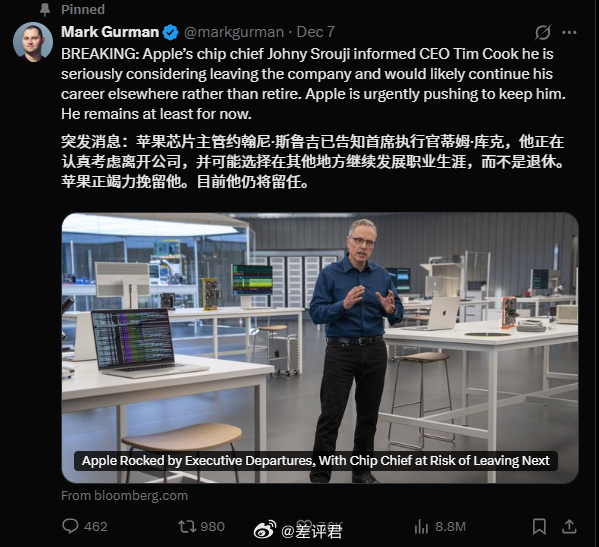View post analytics bar-chart icon
Viewport: 599px width, 547px height.
coord(421,527)
